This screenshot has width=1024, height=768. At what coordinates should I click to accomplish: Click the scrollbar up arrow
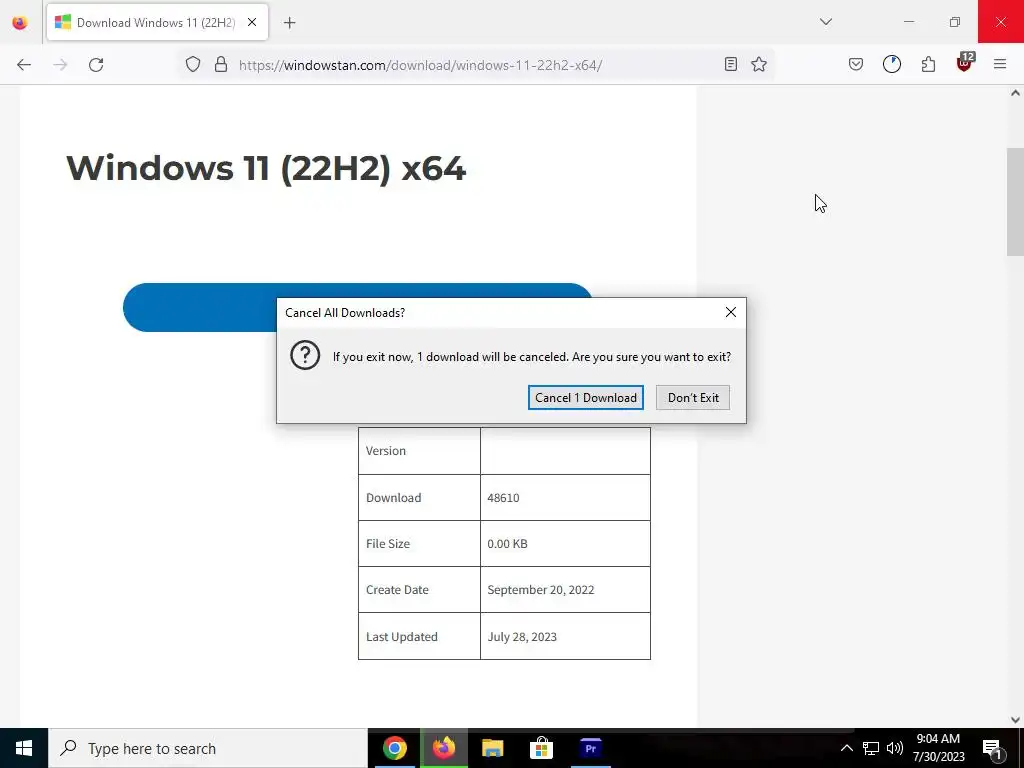1015,93
